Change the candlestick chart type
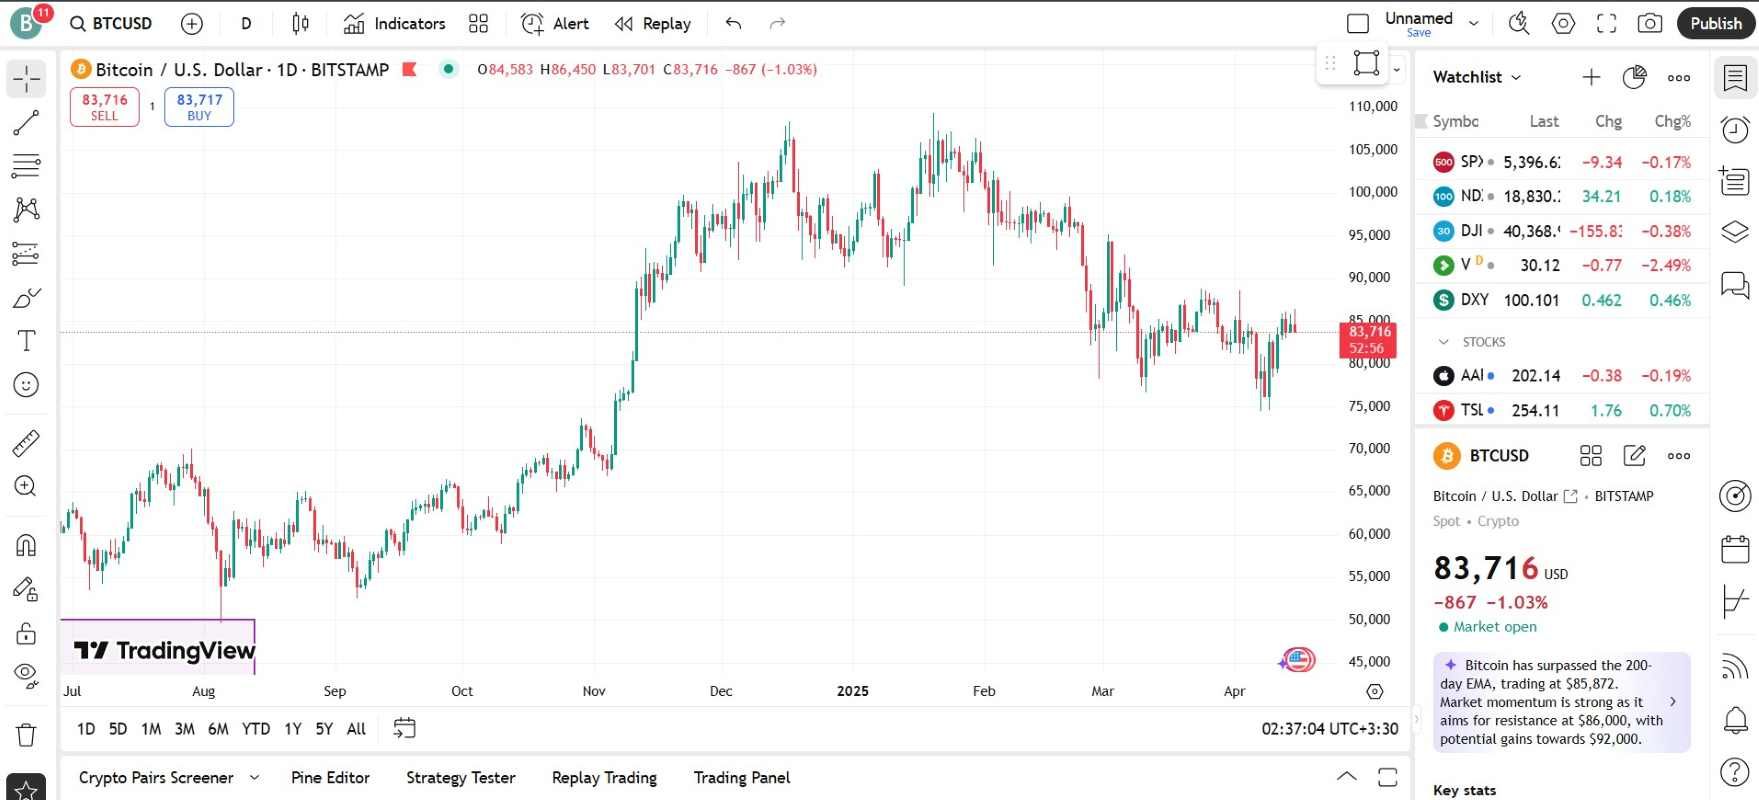 (x=300, y=23)
